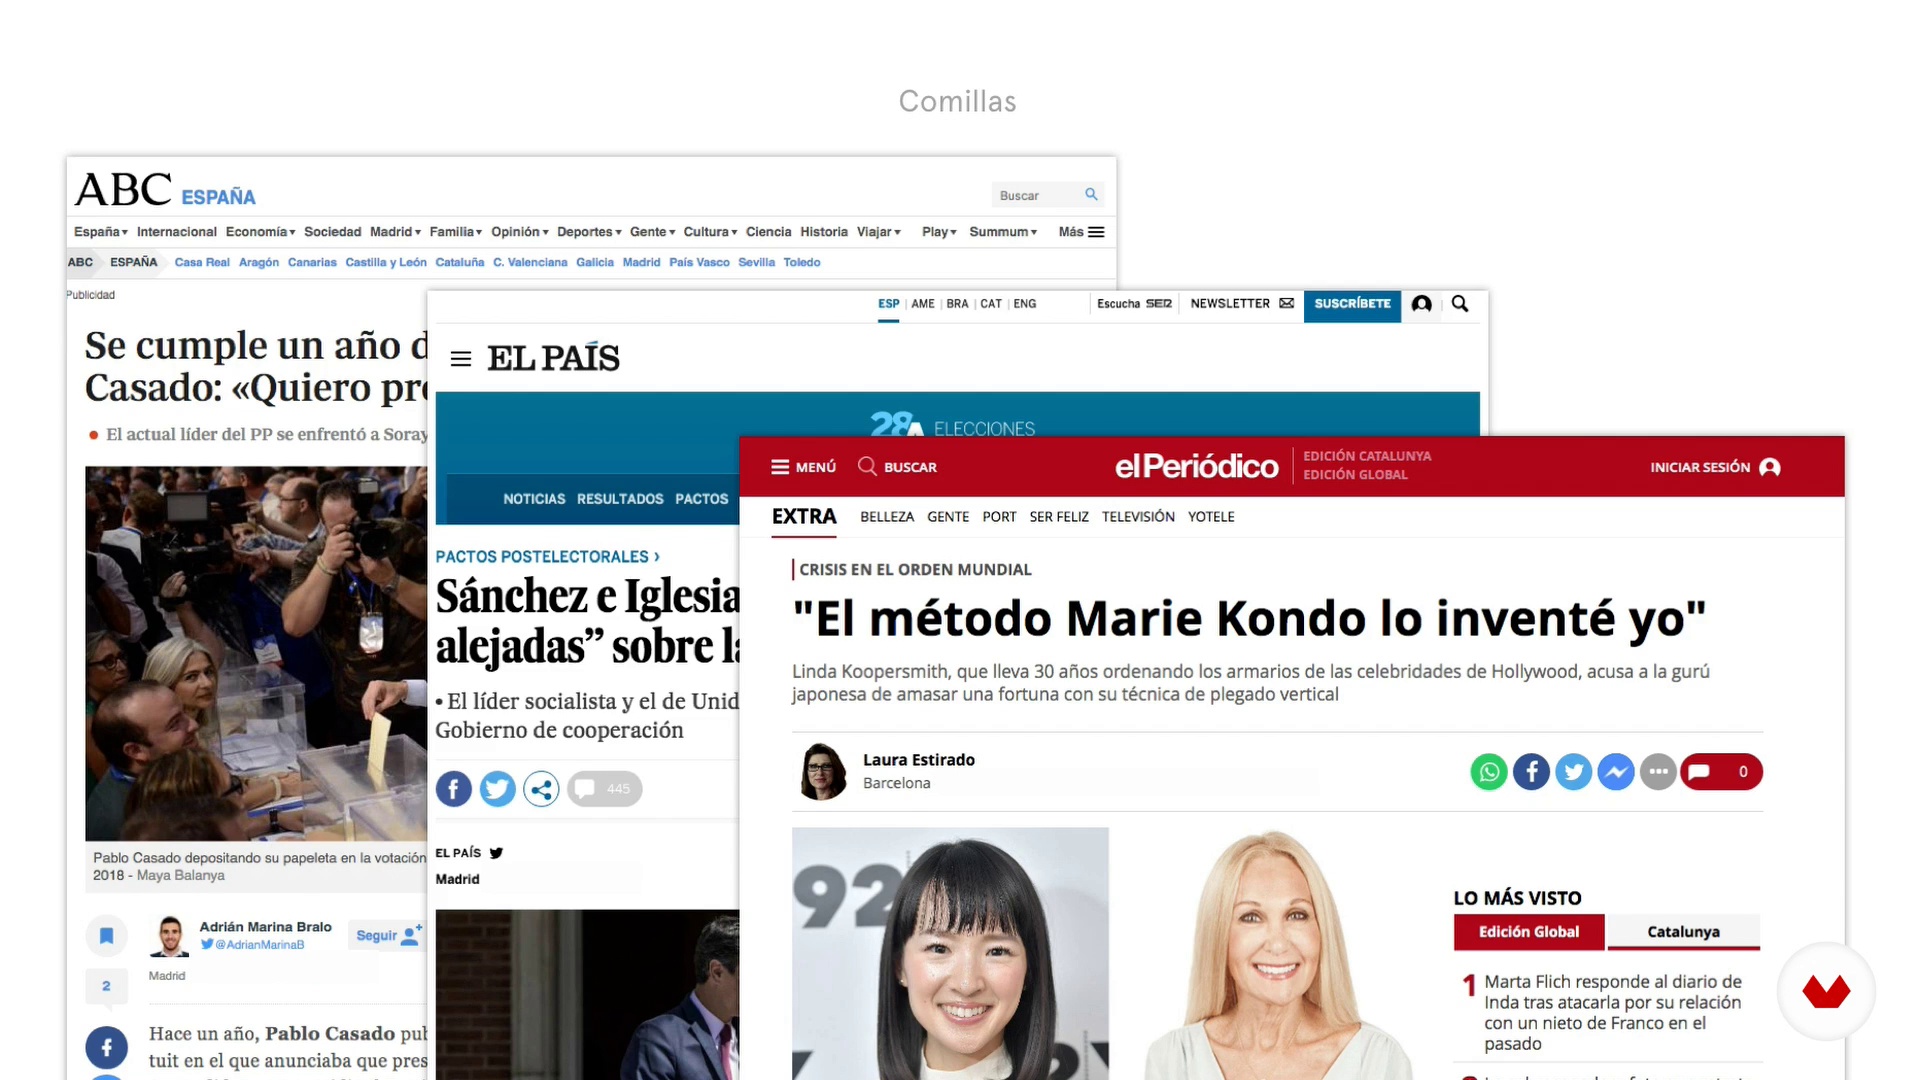The width and height of the screenshot is (1920, 1080).
Task: Expand the Opinión dropdown menu
Action: [520, 232]
